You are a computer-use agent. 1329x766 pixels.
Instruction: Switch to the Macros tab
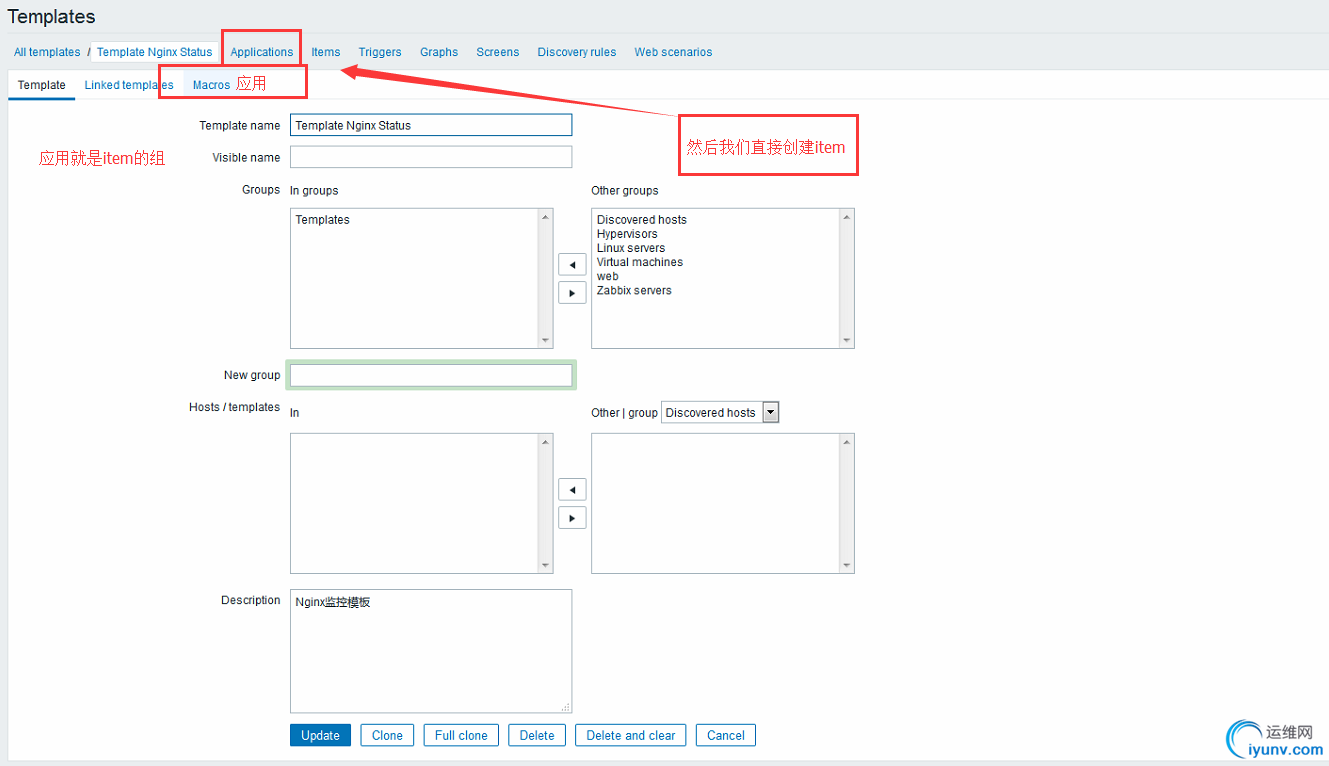[x=211, y=85]
